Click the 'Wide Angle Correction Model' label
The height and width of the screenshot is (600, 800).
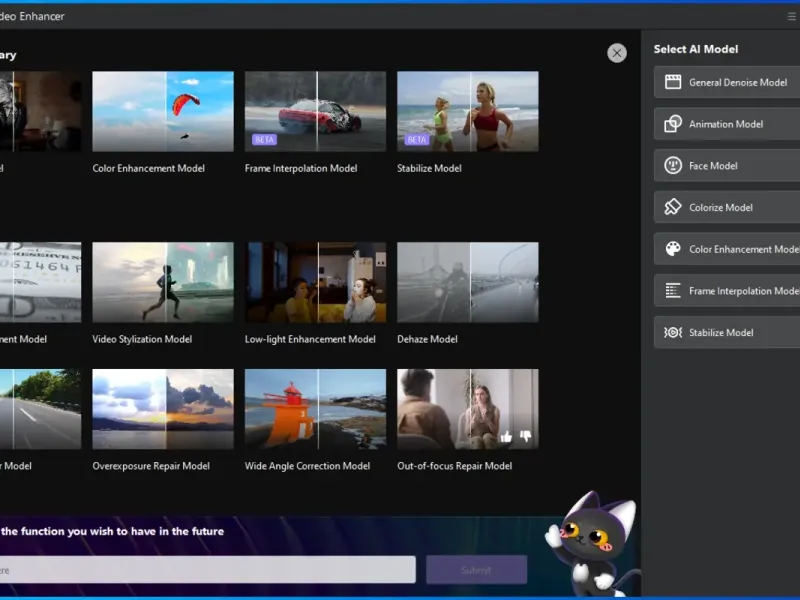pos(308,466)
